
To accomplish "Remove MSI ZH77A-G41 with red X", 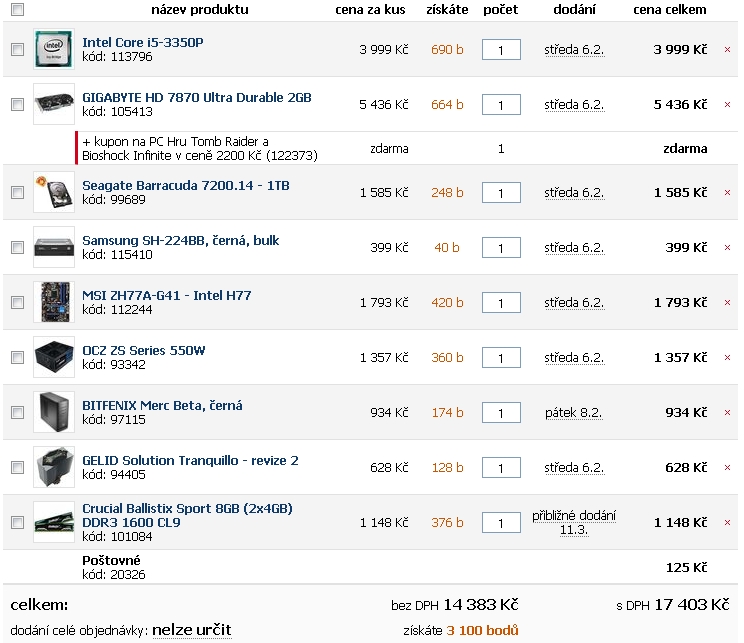I will point(727,303).
